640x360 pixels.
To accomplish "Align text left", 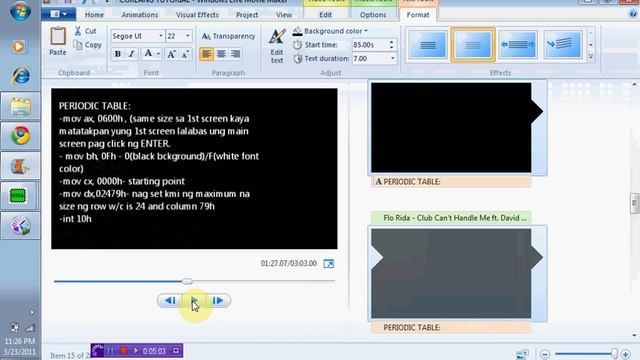I will pyautogui.click(x=207, y=54).
